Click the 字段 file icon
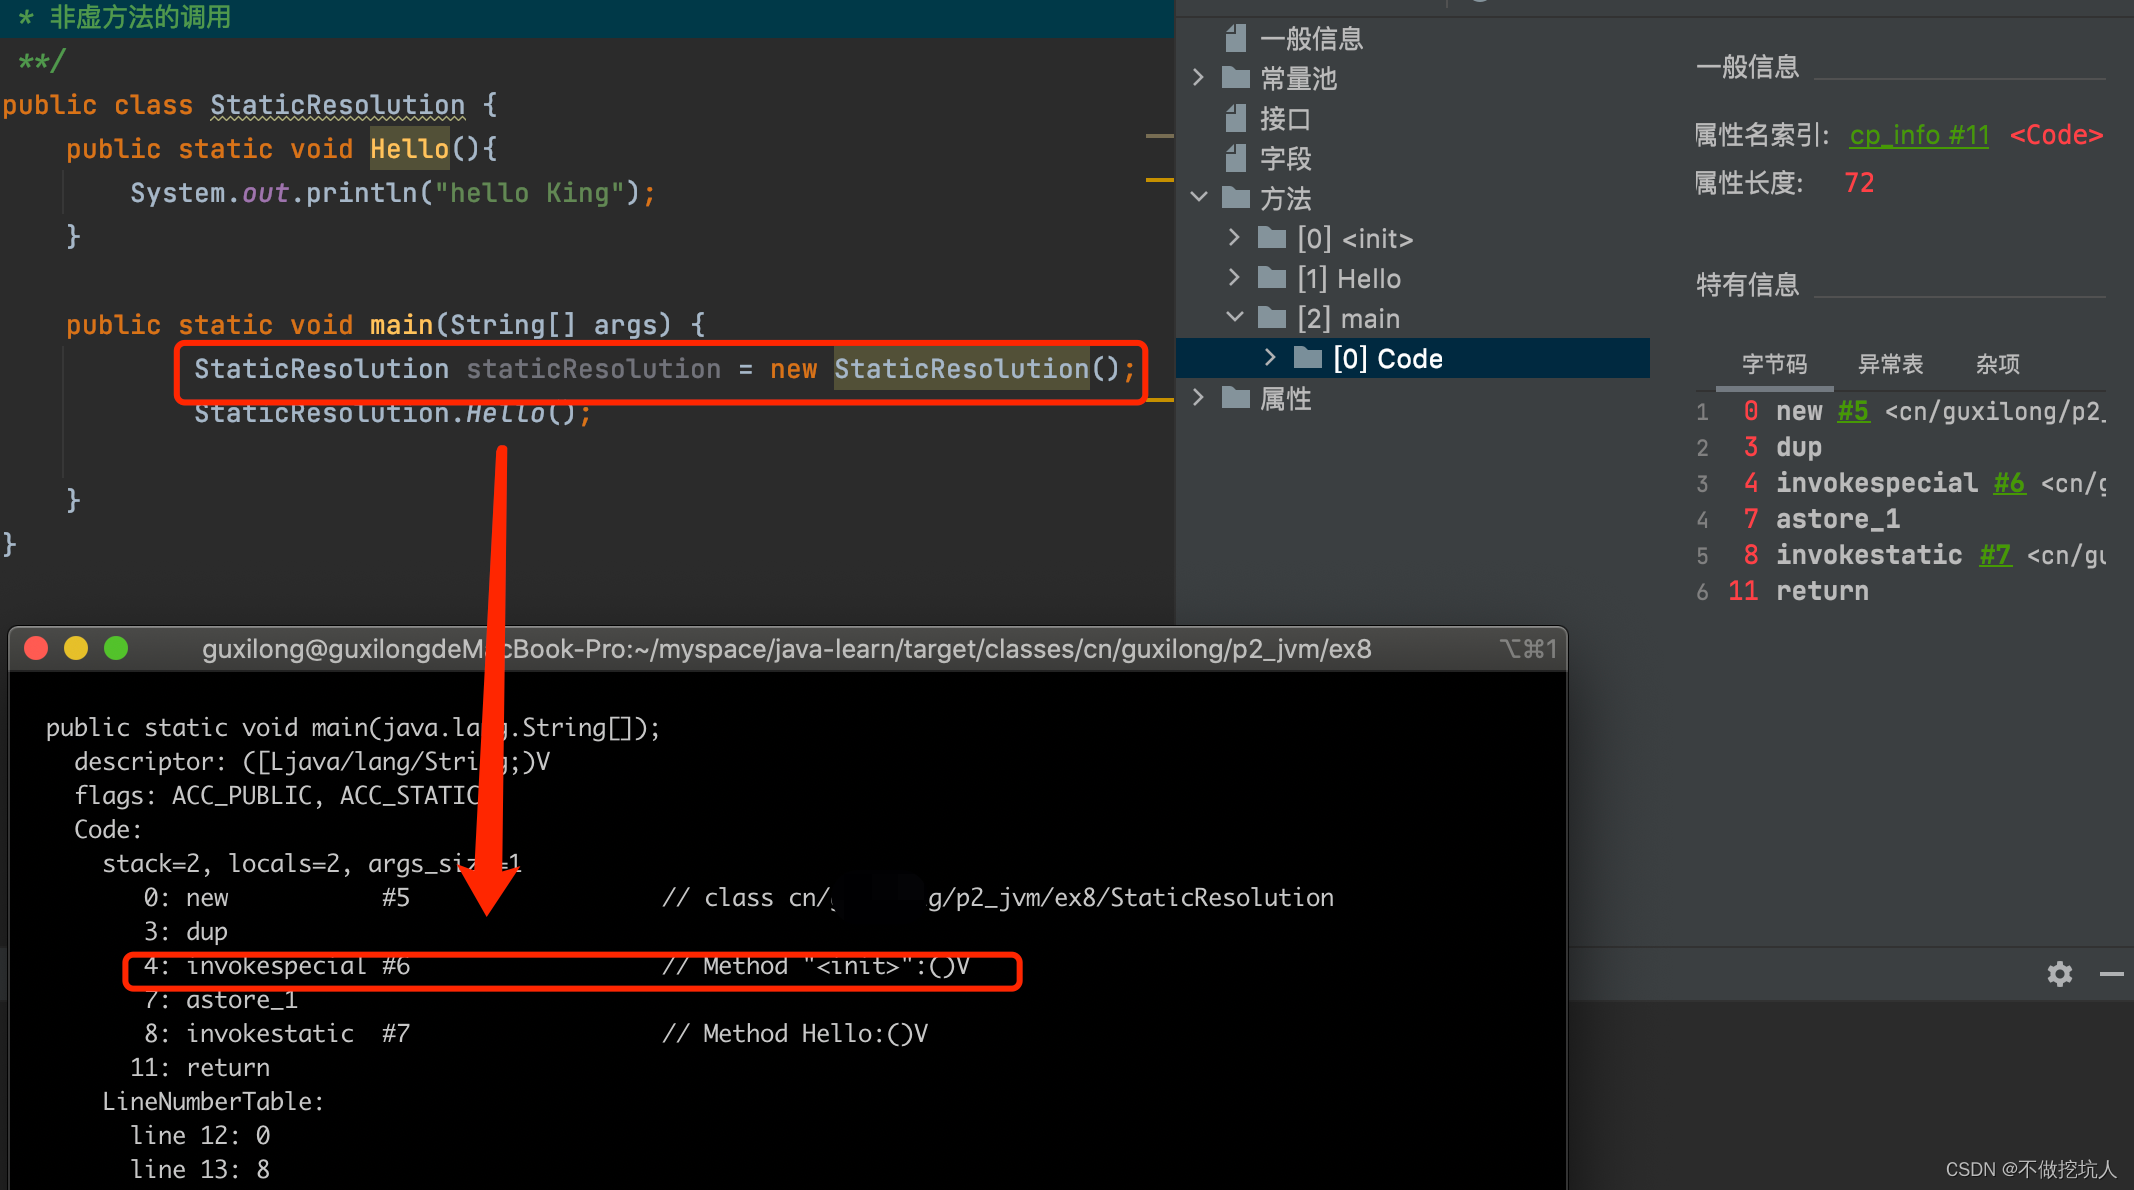 click(1236, 158)
